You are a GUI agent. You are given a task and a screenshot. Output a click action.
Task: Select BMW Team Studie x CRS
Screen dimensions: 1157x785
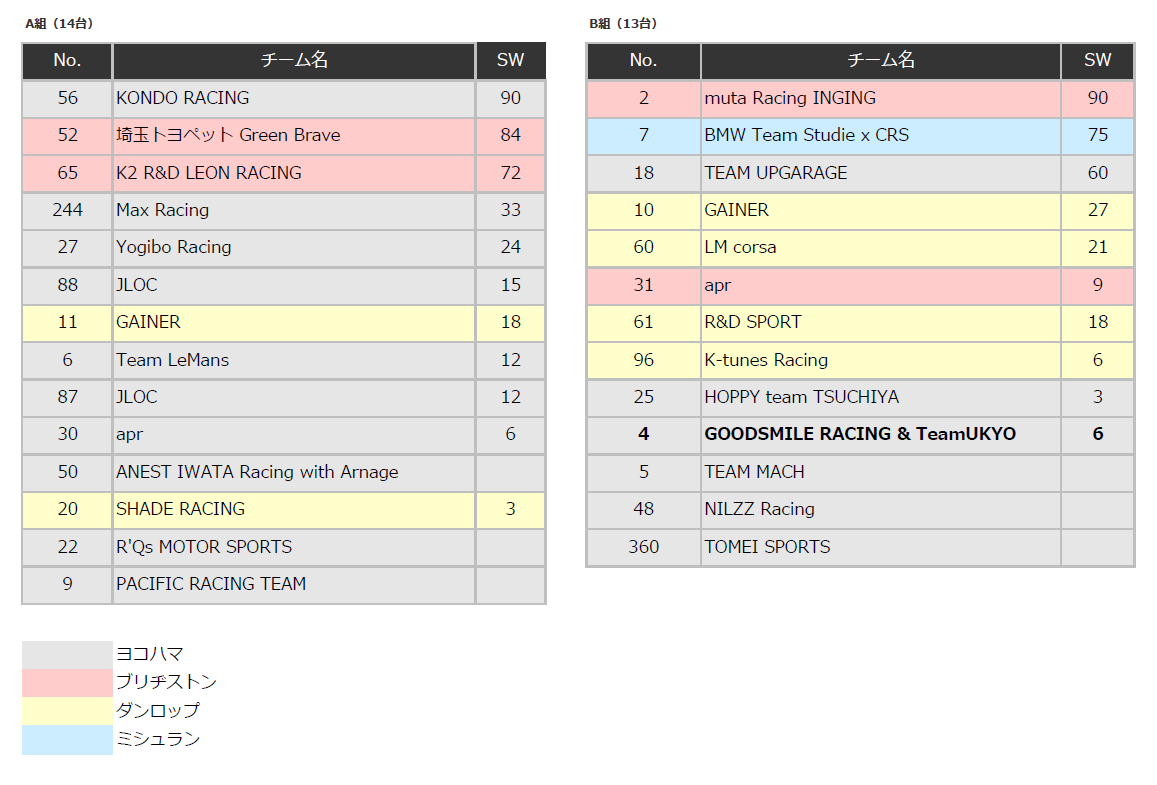(806, 135)
